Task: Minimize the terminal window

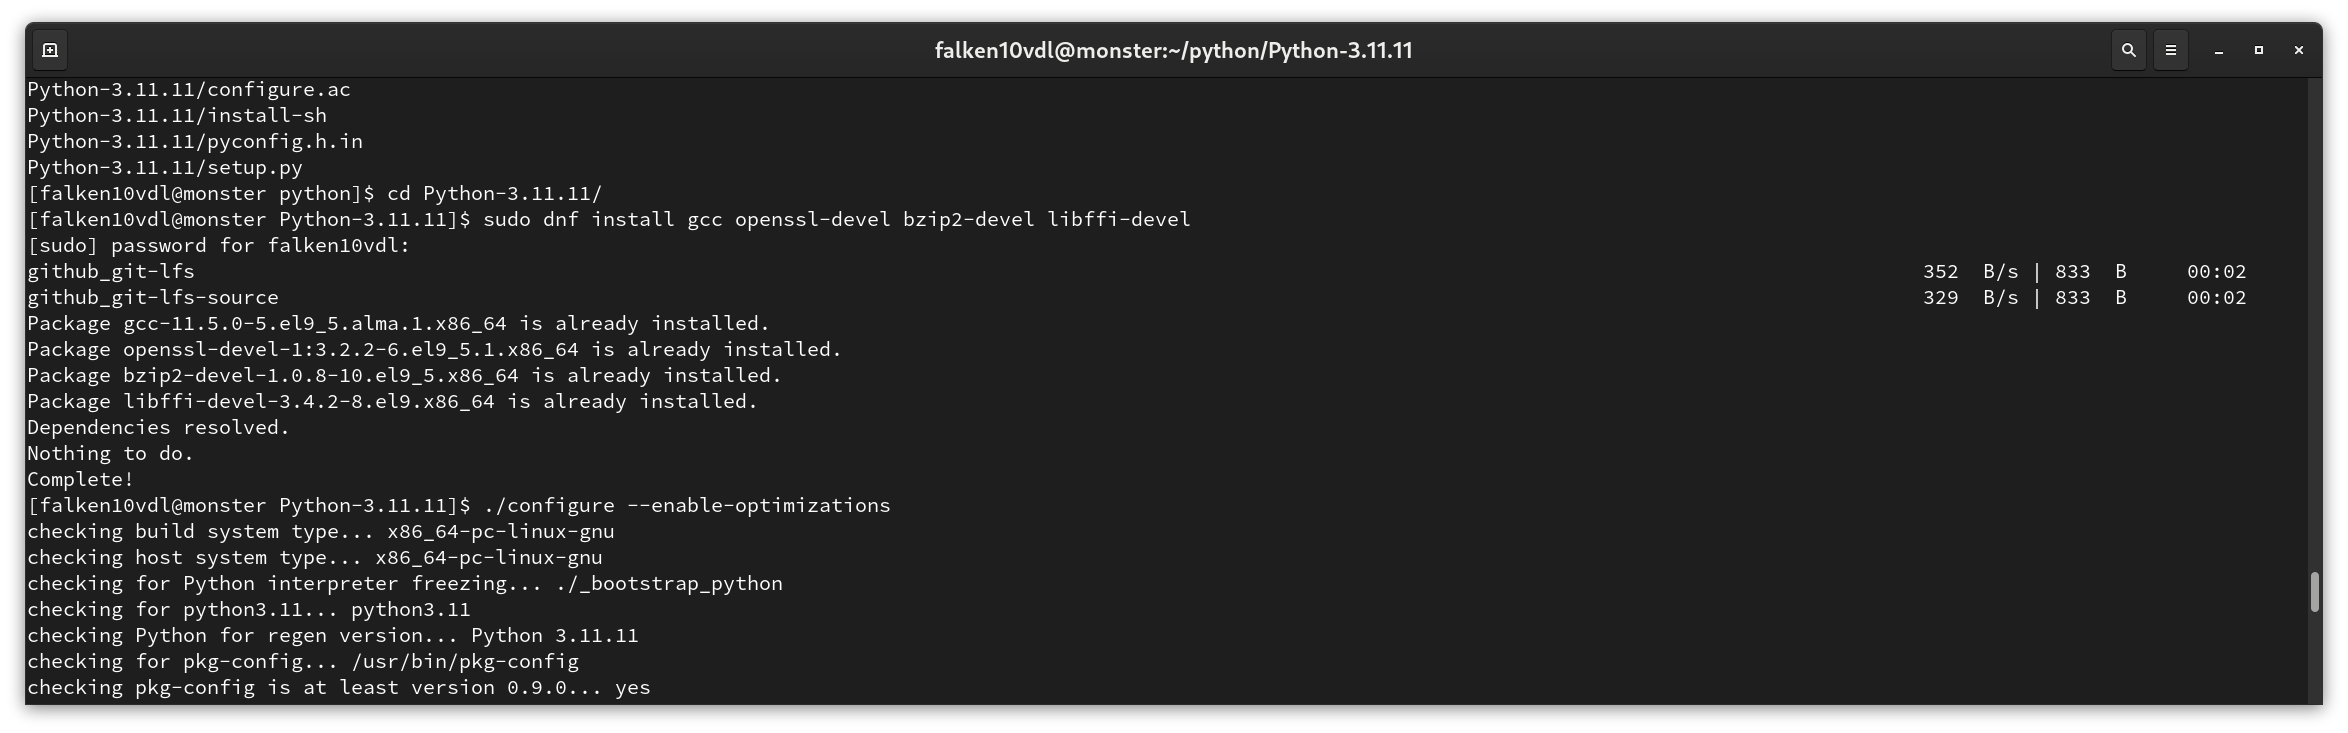Action: [2218, 50]
